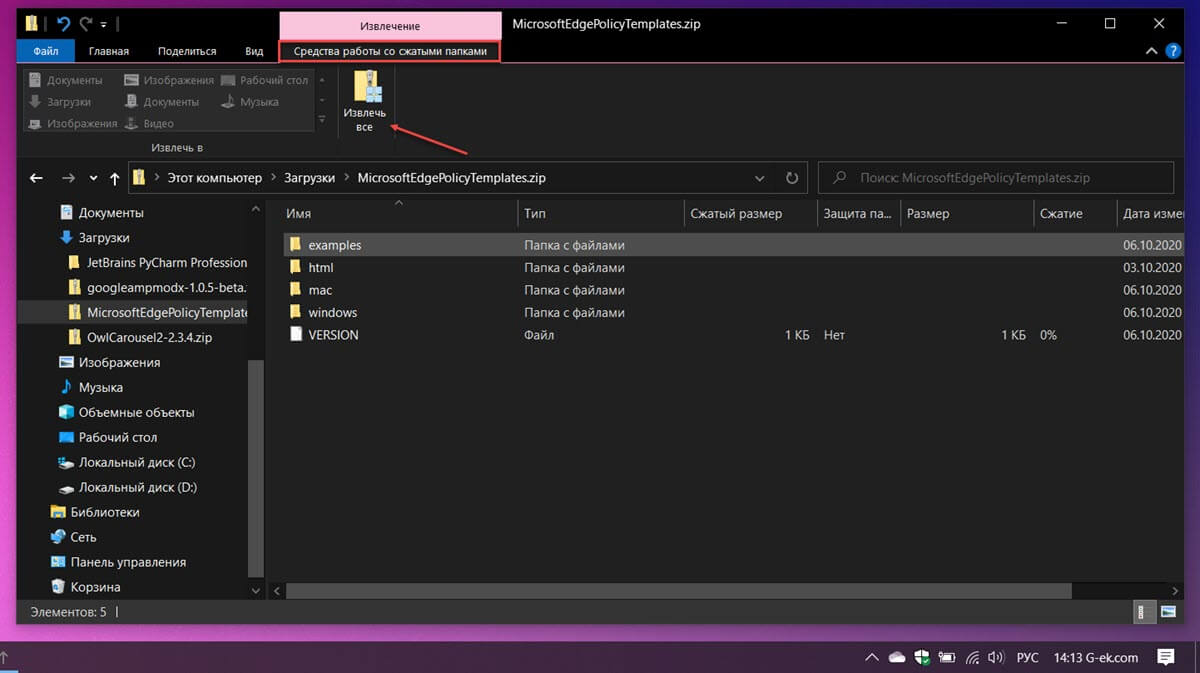This screenshot has height=673, width=1200.
Task: Open Help via the blue question mark icon
Action: tap(1173, 50)
